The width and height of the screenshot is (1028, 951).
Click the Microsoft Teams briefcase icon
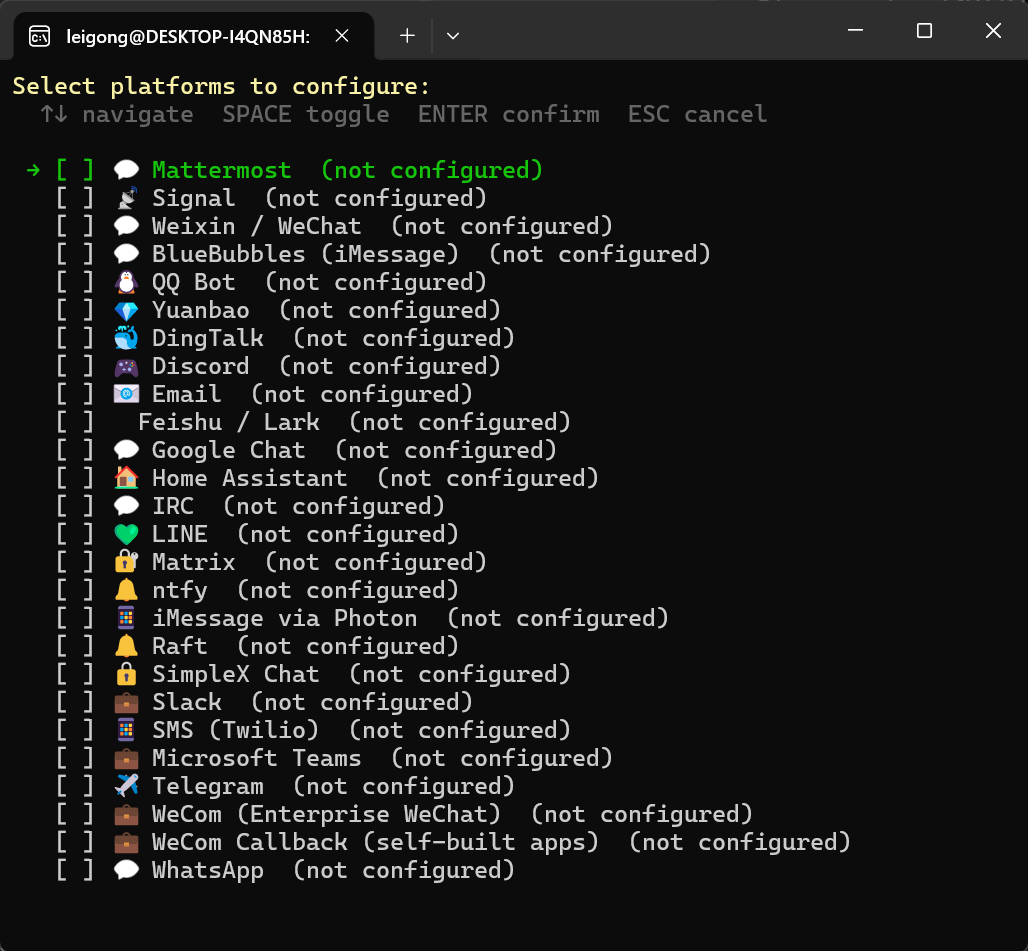coord(127,758)
